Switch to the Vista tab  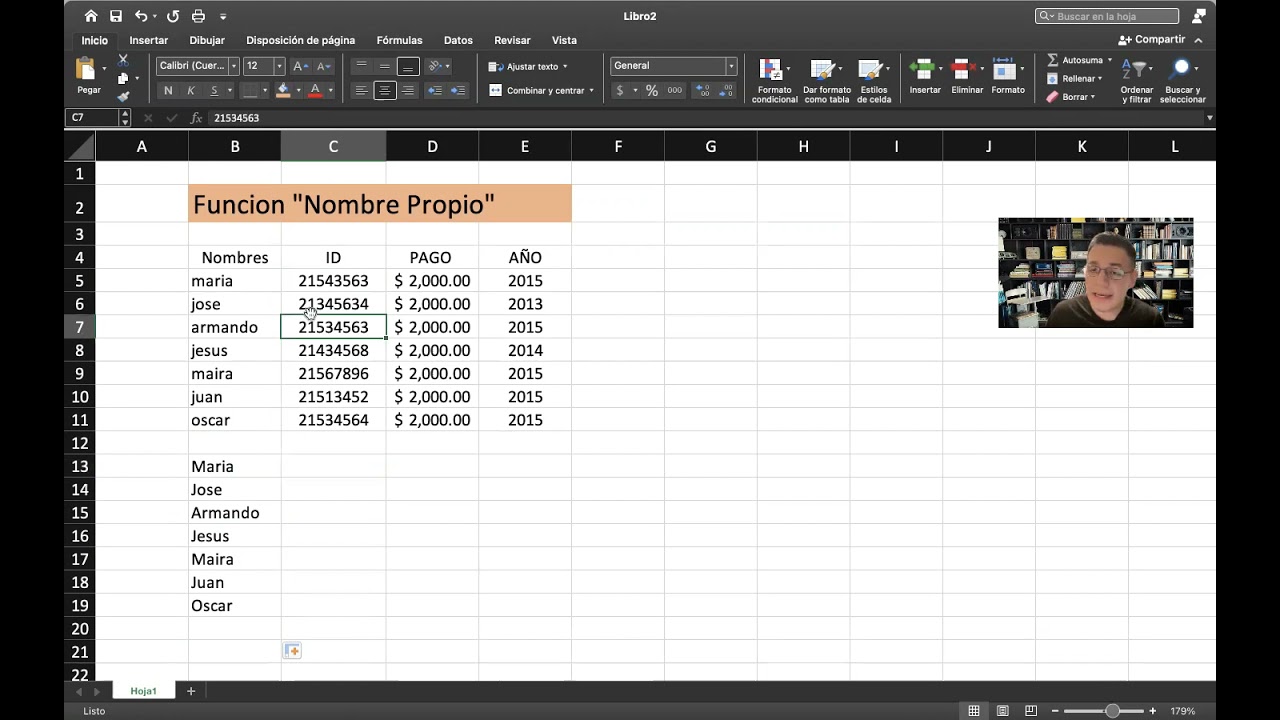click(x=564, y=40)
